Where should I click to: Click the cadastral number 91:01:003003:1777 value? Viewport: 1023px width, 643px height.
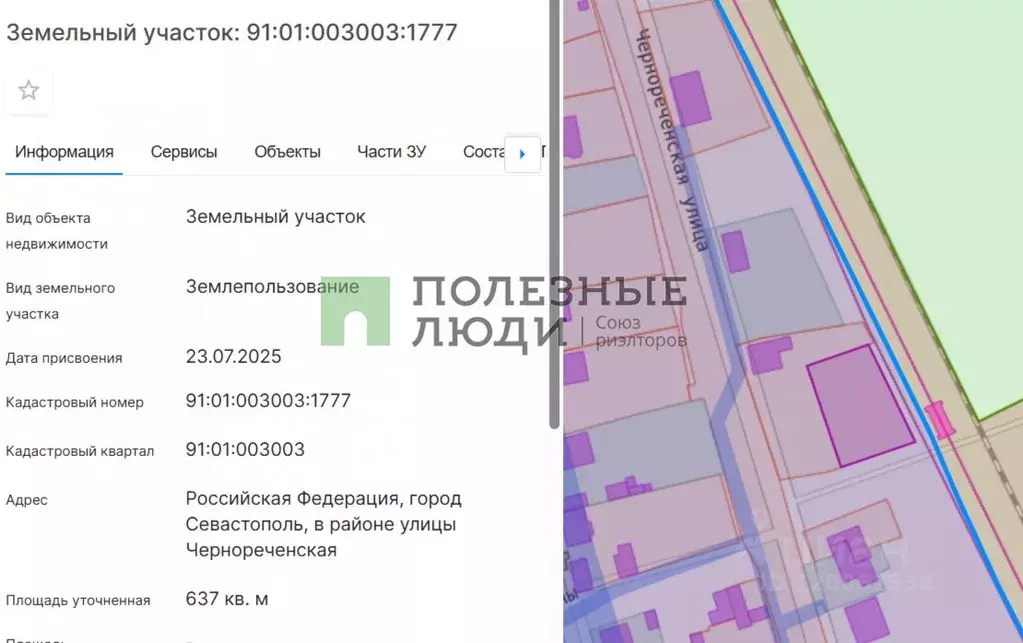(x=267, y=400)
